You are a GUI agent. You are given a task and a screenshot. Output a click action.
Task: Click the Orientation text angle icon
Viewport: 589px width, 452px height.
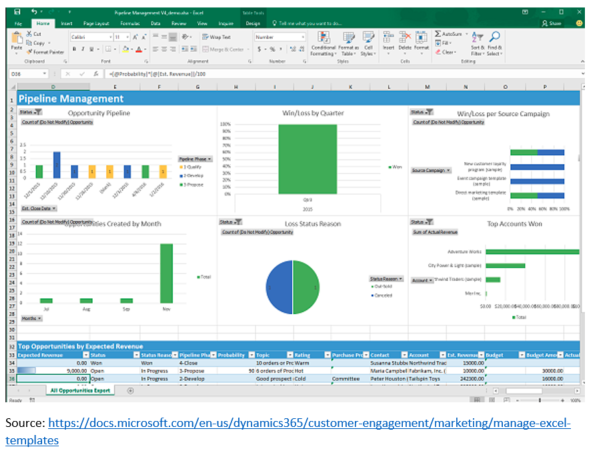pyautogui.click(x=185, y=37)
